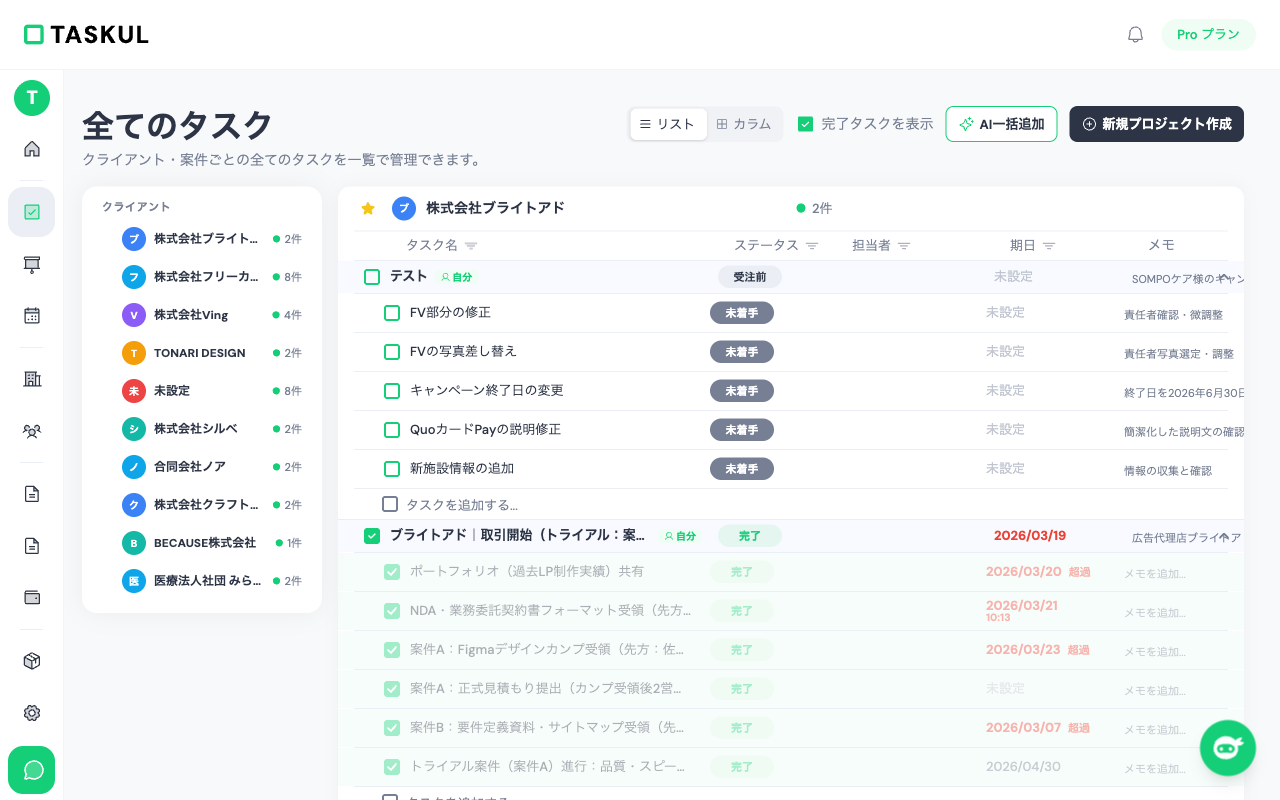Viewport: 1280px width, 800px height.
Task: Click the 自分 assignee badge on テスト
Action: click(x=456, y=277)
